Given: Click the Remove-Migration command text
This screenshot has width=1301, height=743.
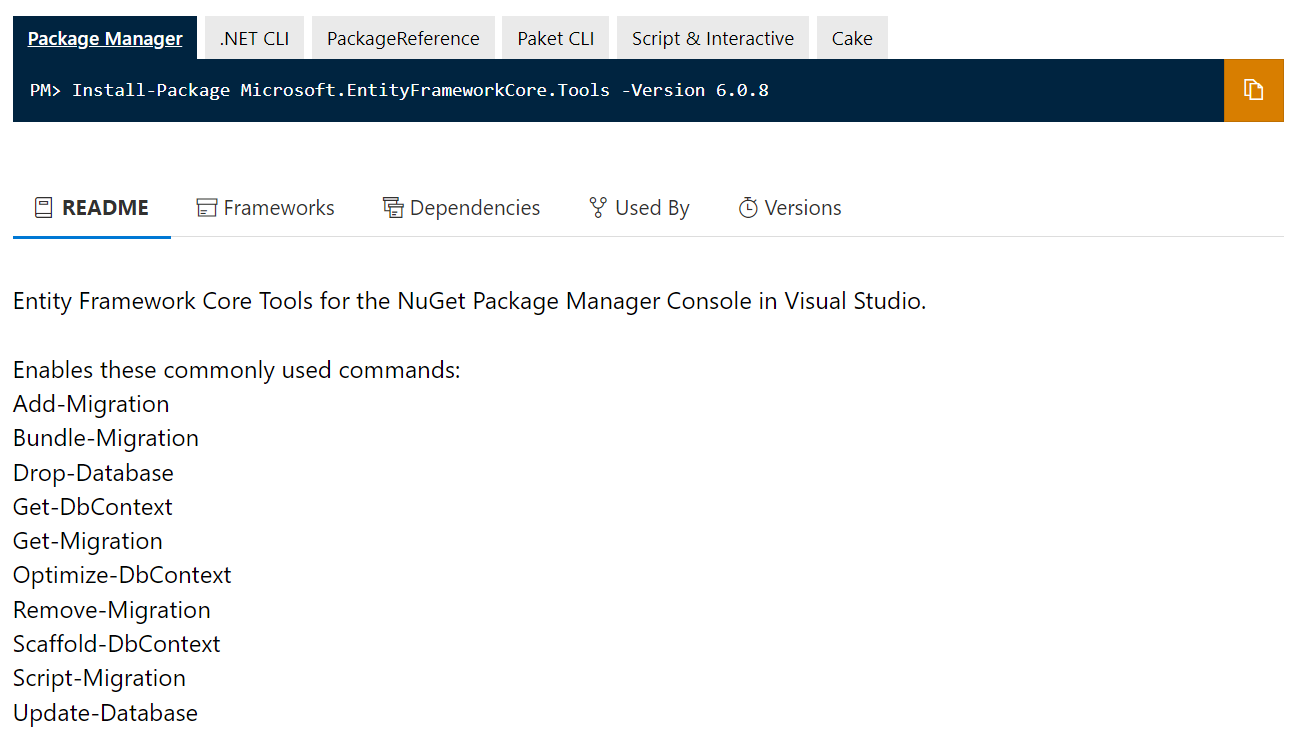Looking at the screenshot, I should click(x=112, y=610).
